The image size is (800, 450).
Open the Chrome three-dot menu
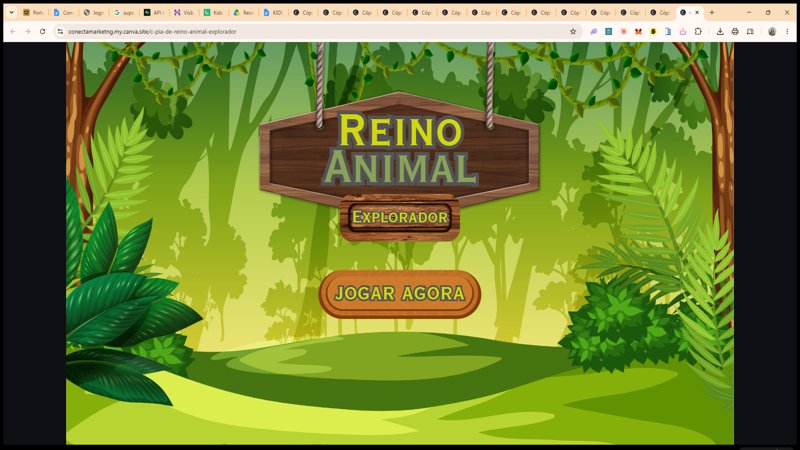[787, 32]
